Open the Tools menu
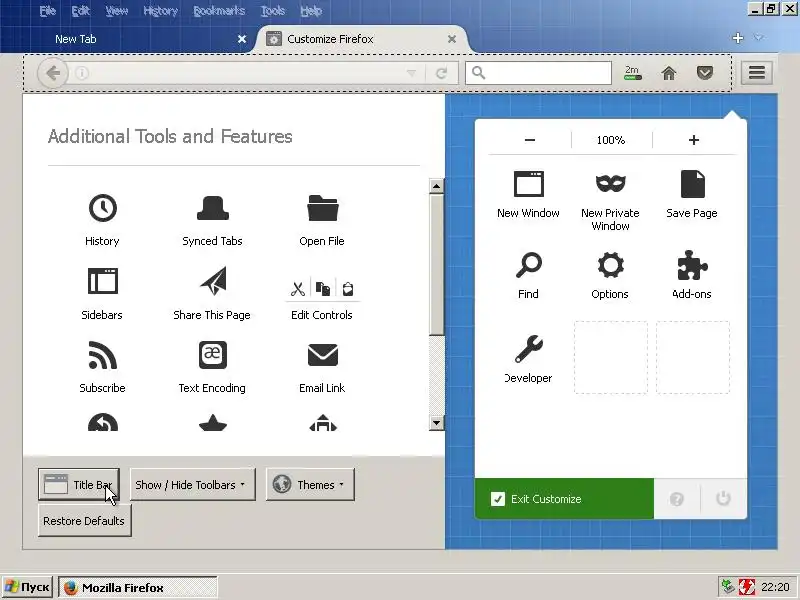Image resolution: width=800 pixels, height=600 pixels. tap(272, 11)
